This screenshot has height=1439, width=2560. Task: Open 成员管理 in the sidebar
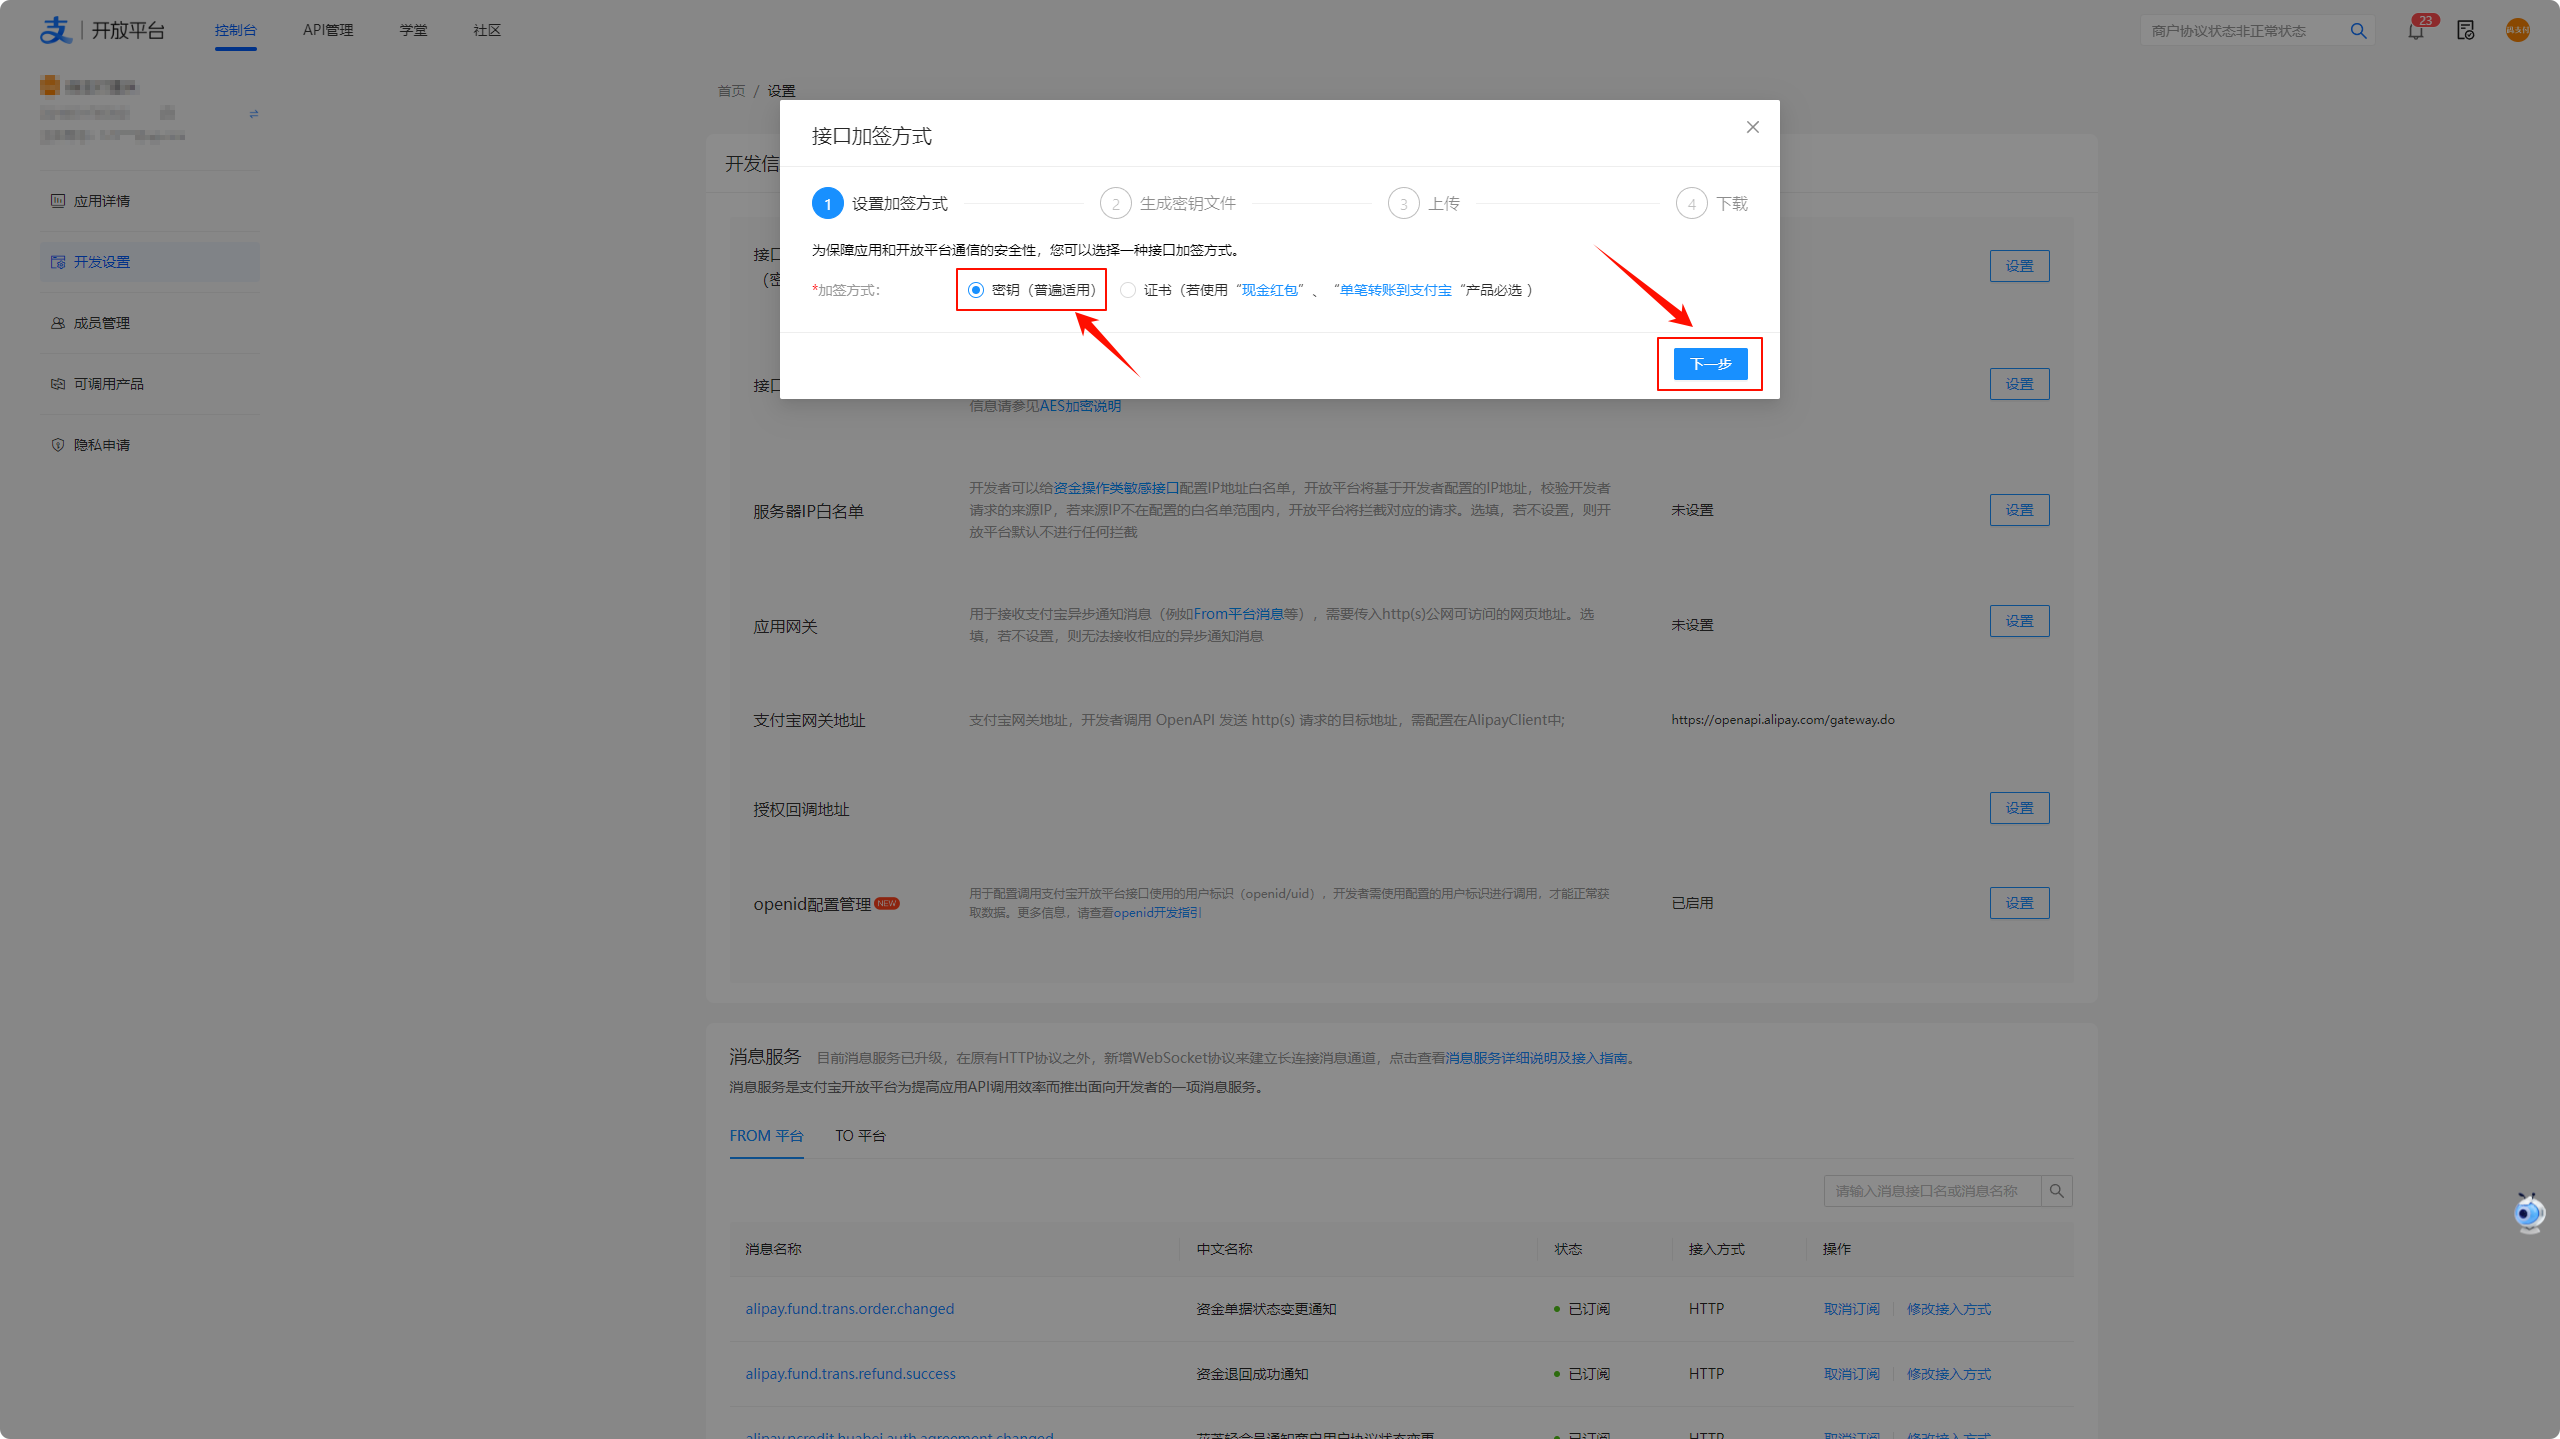(102, 323)
